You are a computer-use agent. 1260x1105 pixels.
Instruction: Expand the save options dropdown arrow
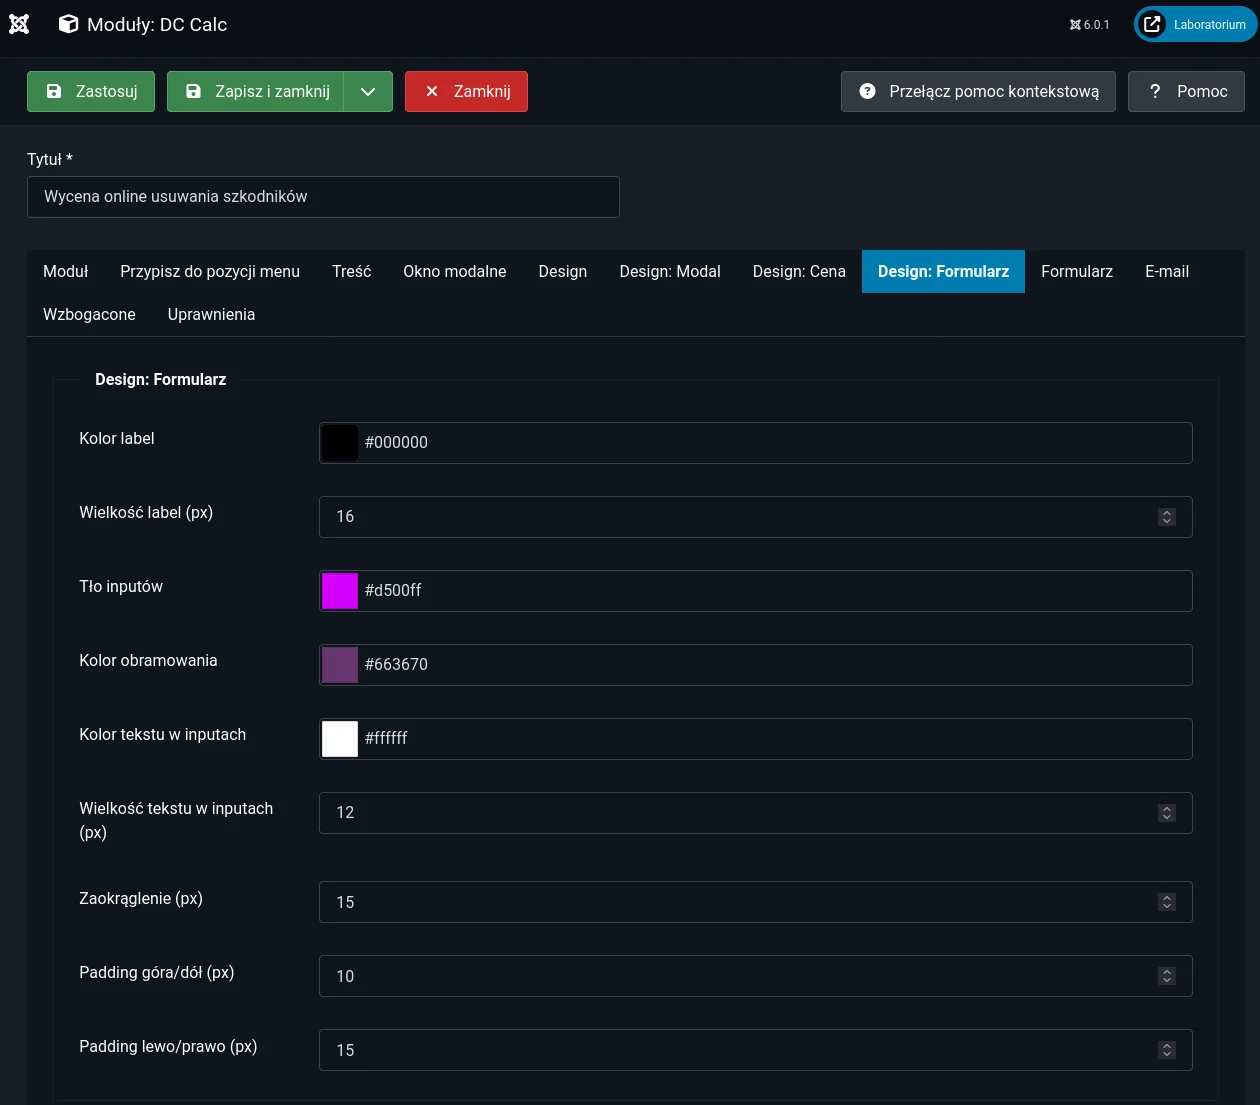pyautogui.click(x=368, y=91)
